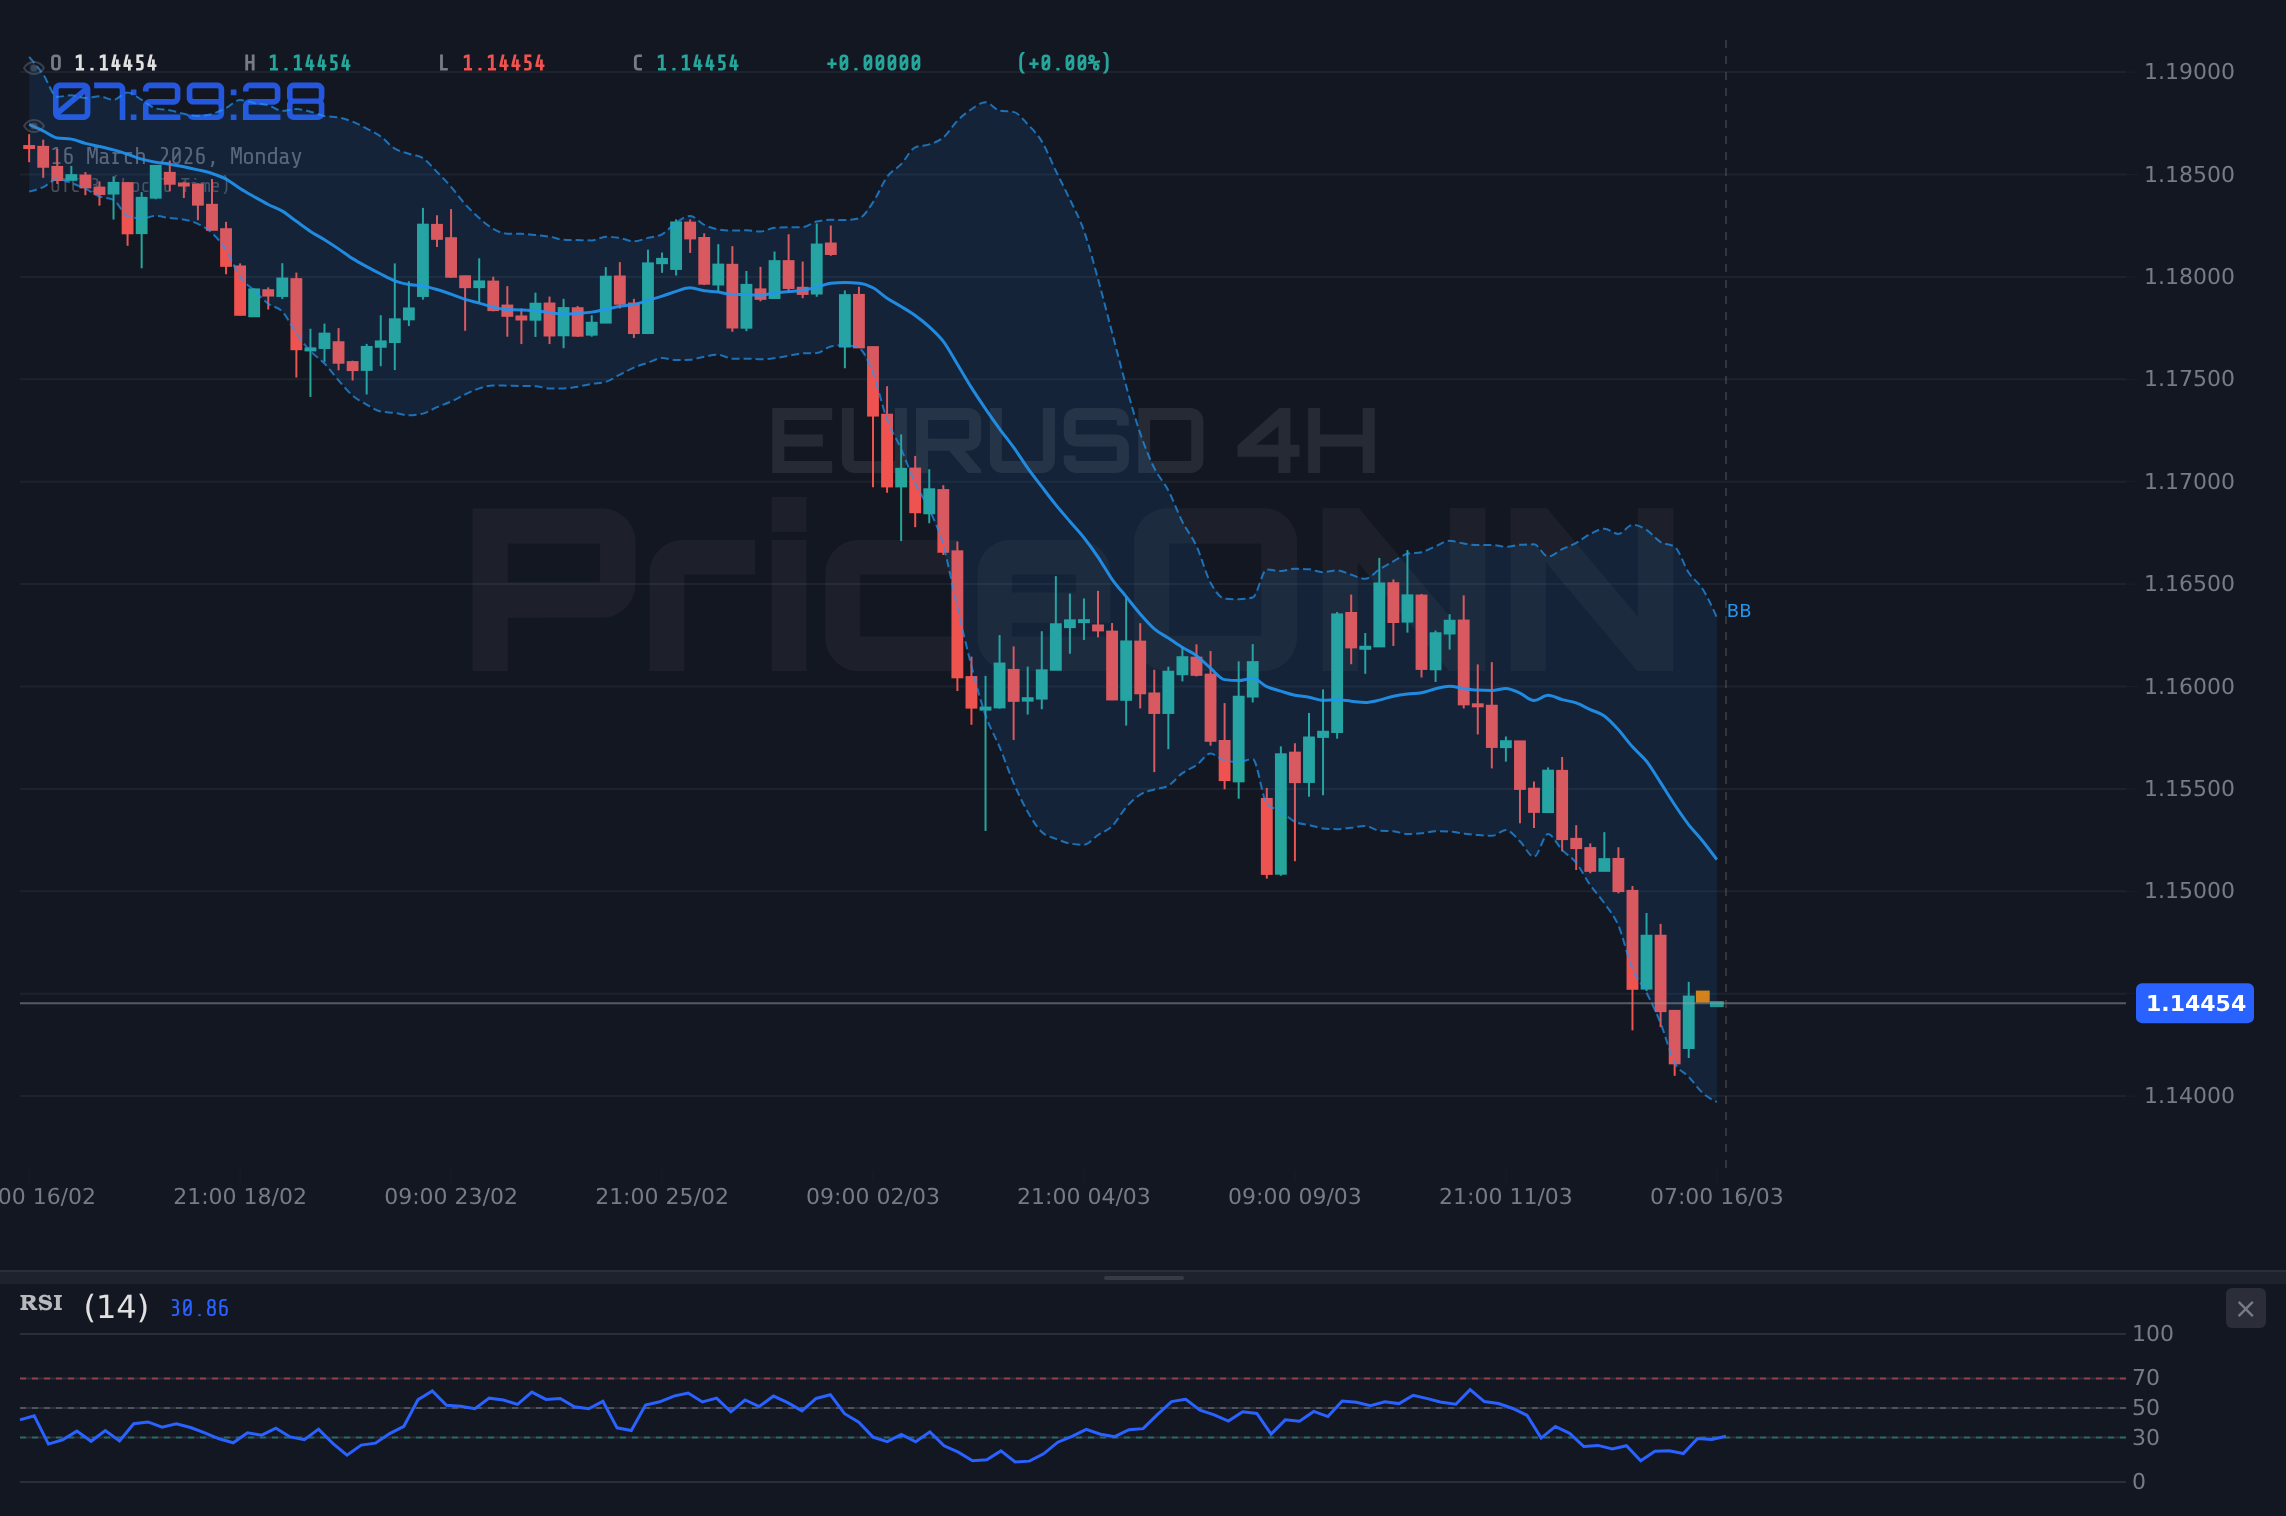Hide the RSI plot using its legend
This screenshot has width=2286, height=1516.
[42, 1304]
